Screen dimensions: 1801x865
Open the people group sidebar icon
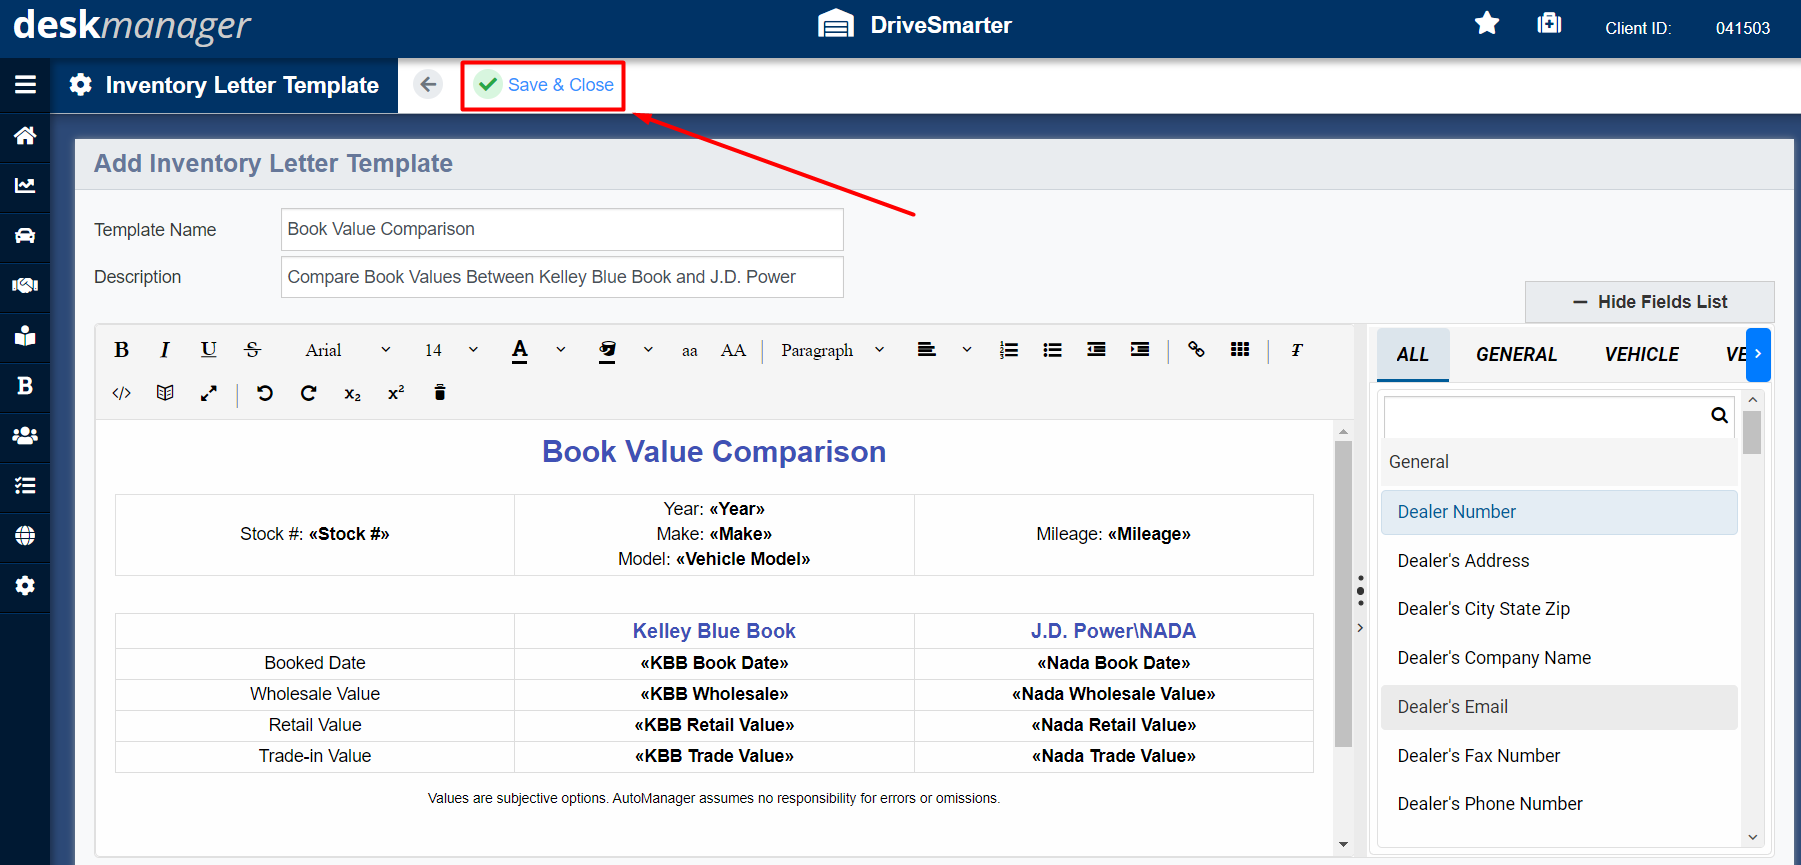(25, 435)
